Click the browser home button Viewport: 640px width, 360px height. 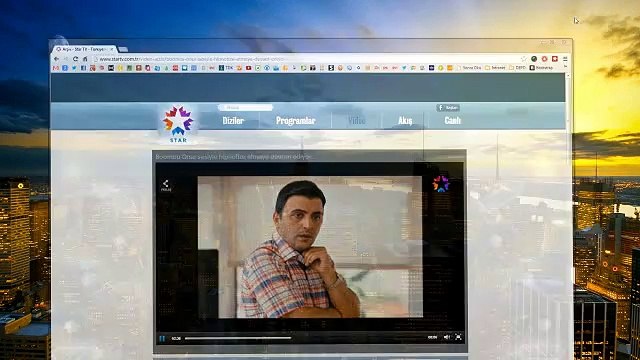pyautogui.click(x=85, y=59)
